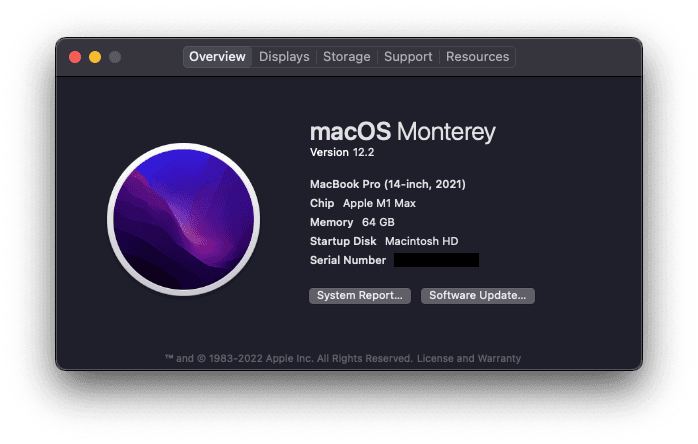Screen dimensions: 698x444
Task: Click the Chip label
Action: point(322,204)
